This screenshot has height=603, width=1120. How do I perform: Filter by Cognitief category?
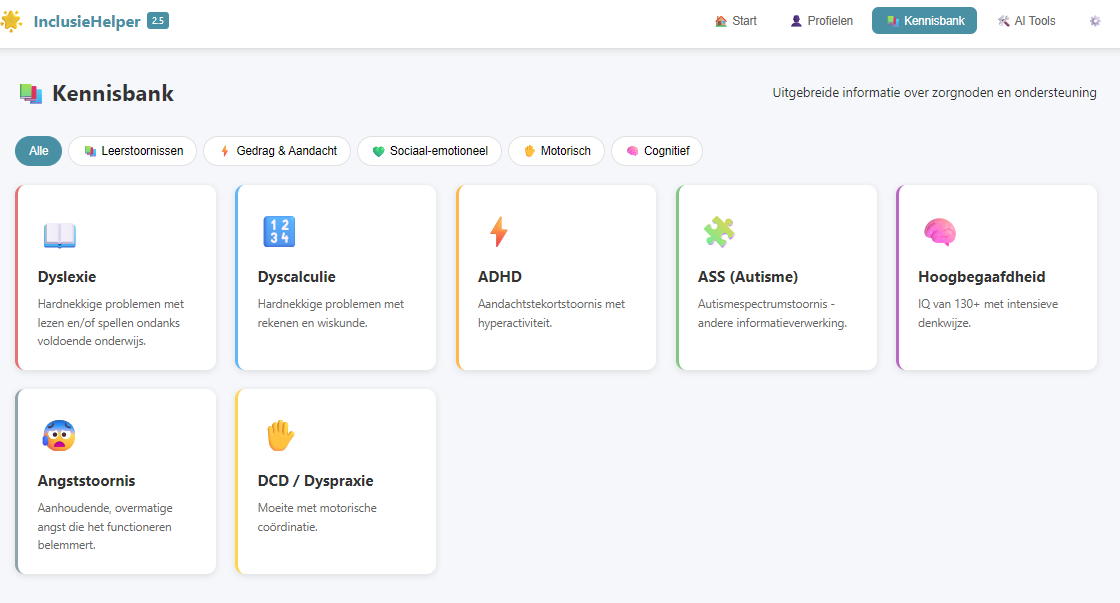pos(657,151)
